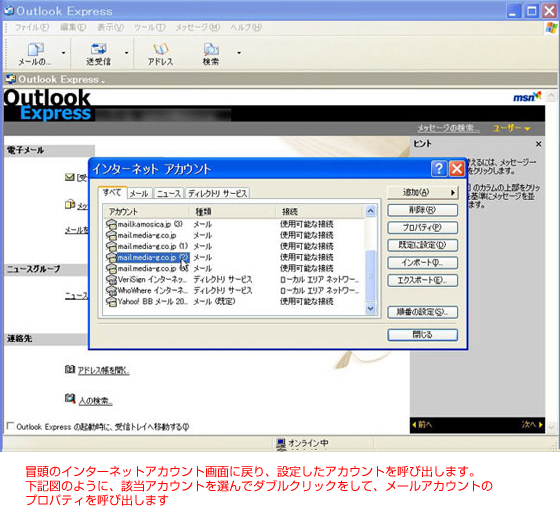Click the Windows flag logo in menu bar
560x522 pixels.
(x=551, y=27)
